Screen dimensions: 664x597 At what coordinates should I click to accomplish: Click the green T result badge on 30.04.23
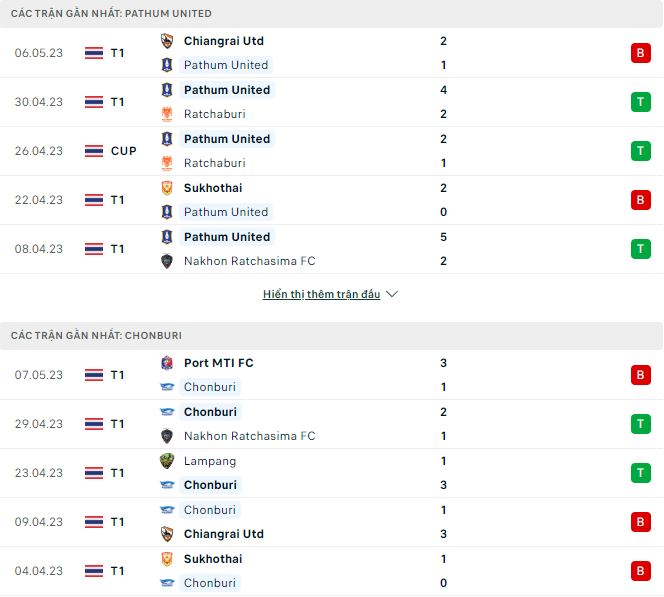640,102
